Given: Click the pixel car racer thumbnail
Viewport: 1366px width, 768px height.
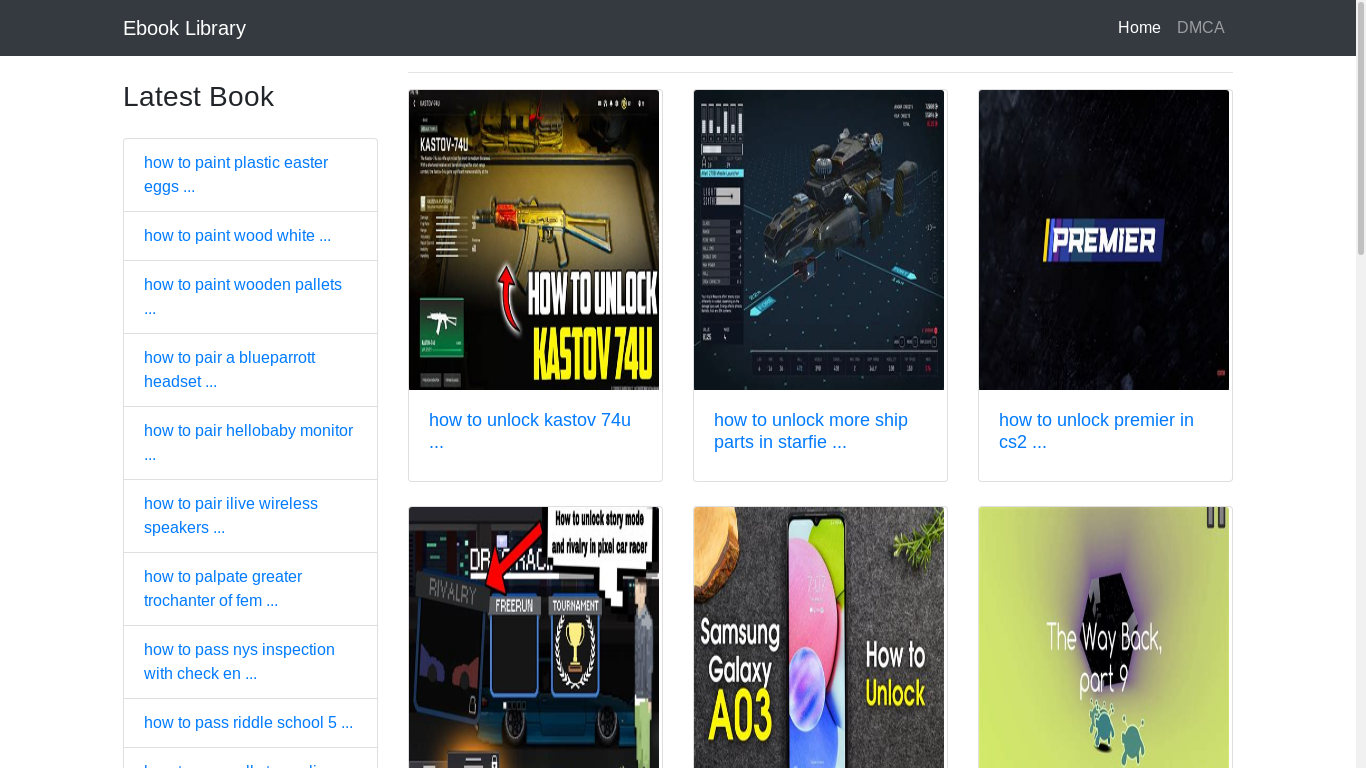Looking at the screenshot, I should pos(534,638).
